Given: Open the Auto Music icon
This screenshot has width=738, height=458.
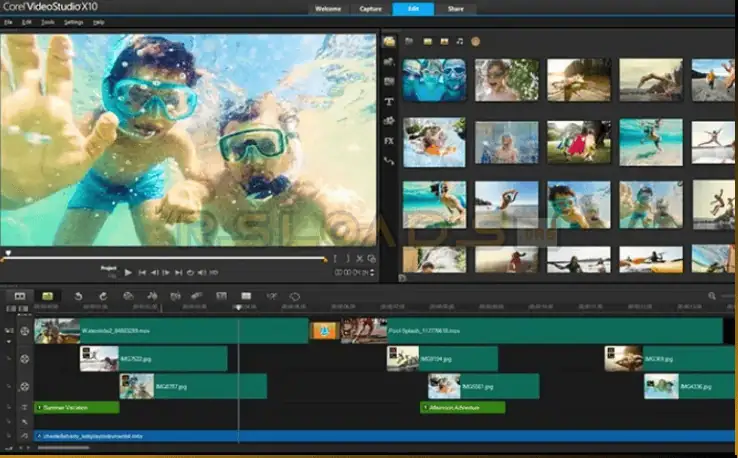Looking at the screenshot, I should click(x=175, y=296).
